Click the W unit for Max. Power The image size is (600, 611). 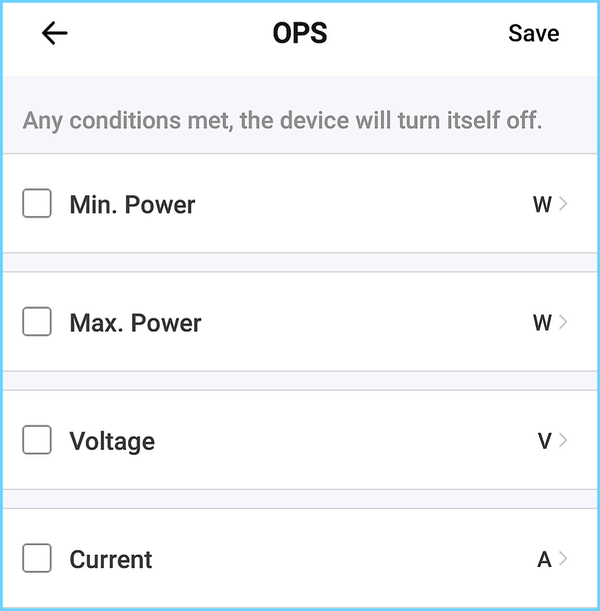542,323
